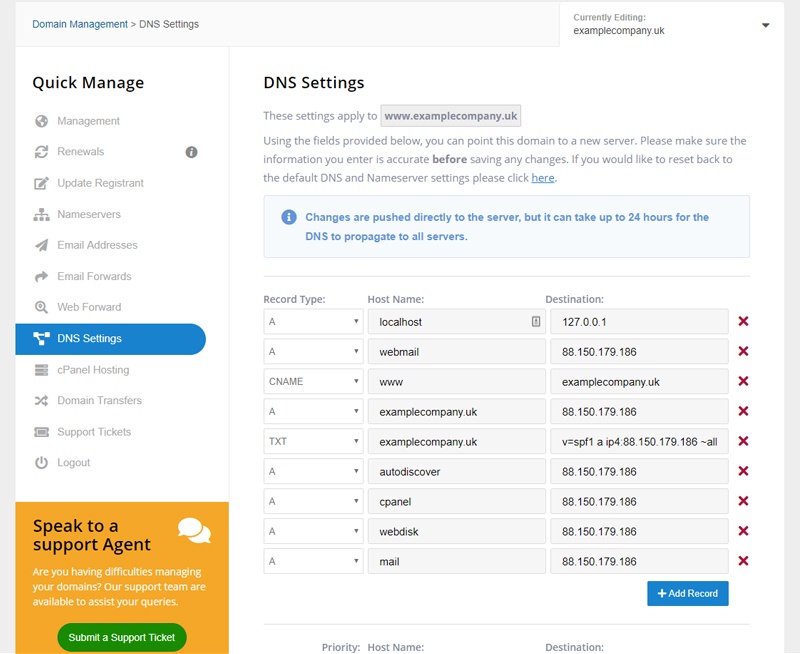Screen dimensions: 800x654
Task: Open the TXT record type dropdown
Action: tap(313, 441)
